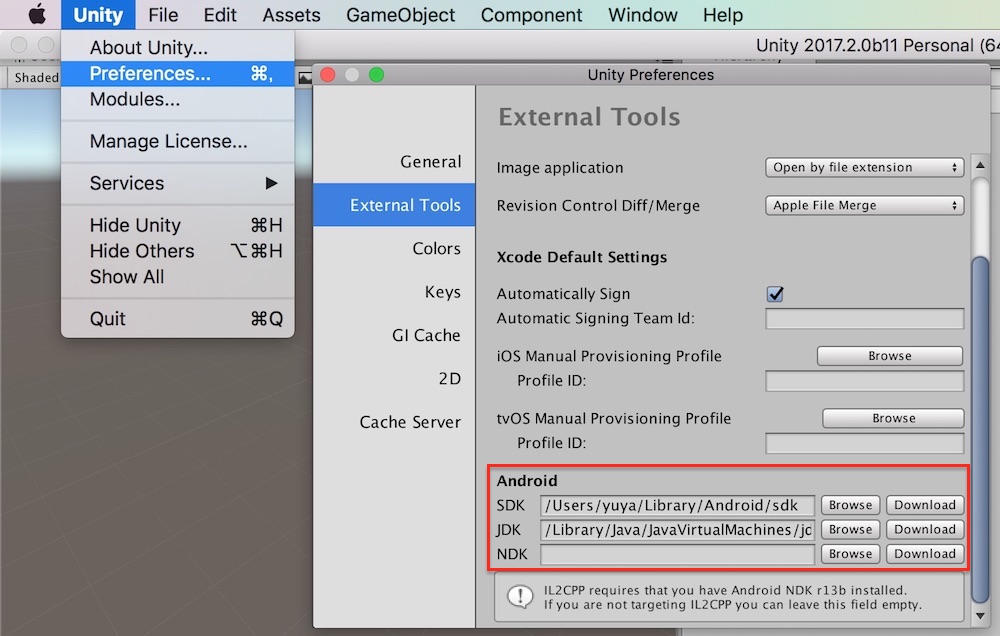Click tvOS Profile ID input field
Viewport: 1000px width, 636px height.
864,443
